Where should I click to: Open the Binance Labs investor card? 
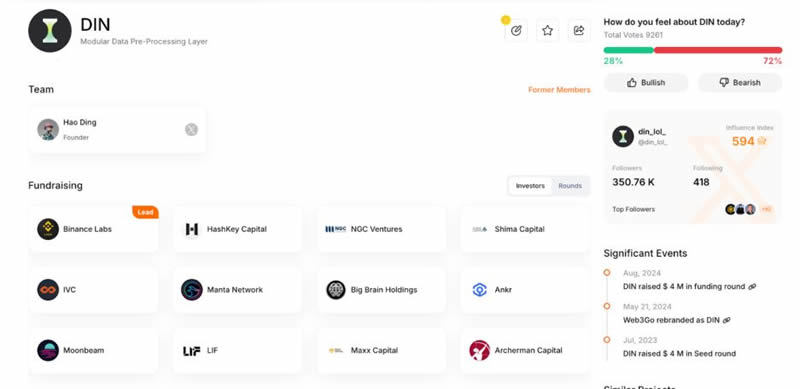point(94,229)
